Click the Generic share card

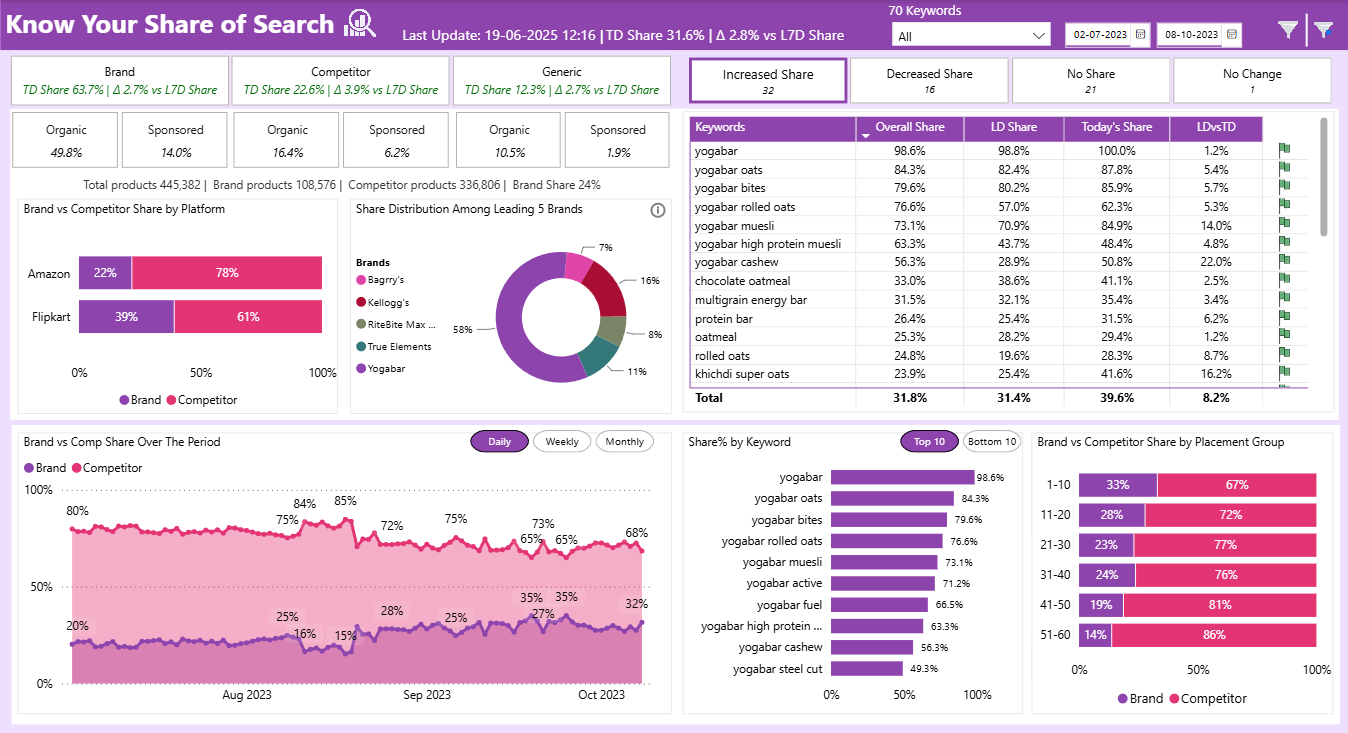coord(561,80)
